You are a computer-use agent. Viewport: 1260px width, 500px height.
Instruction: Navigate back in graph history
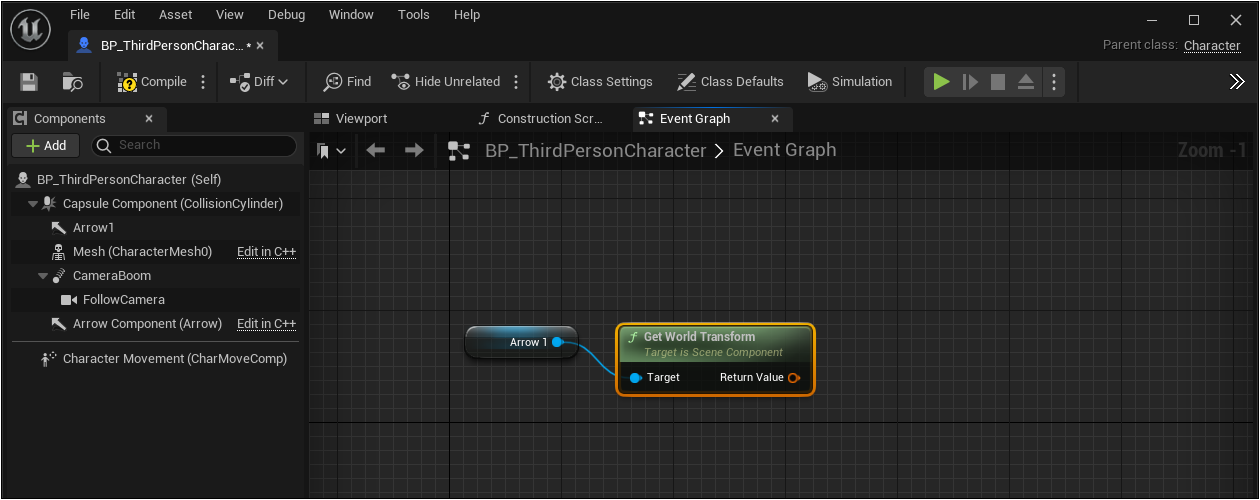pos(376,150)
